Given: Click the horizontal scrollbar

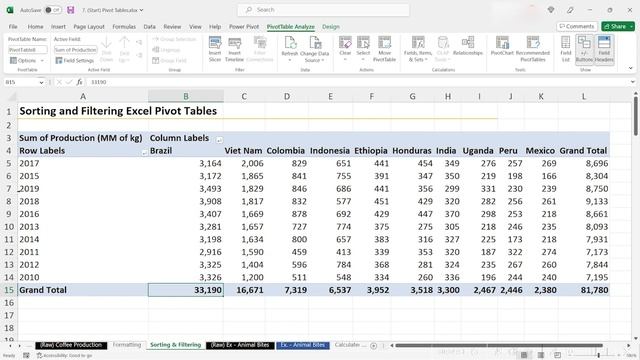Looking at the screenshot, I should point(499,346).
